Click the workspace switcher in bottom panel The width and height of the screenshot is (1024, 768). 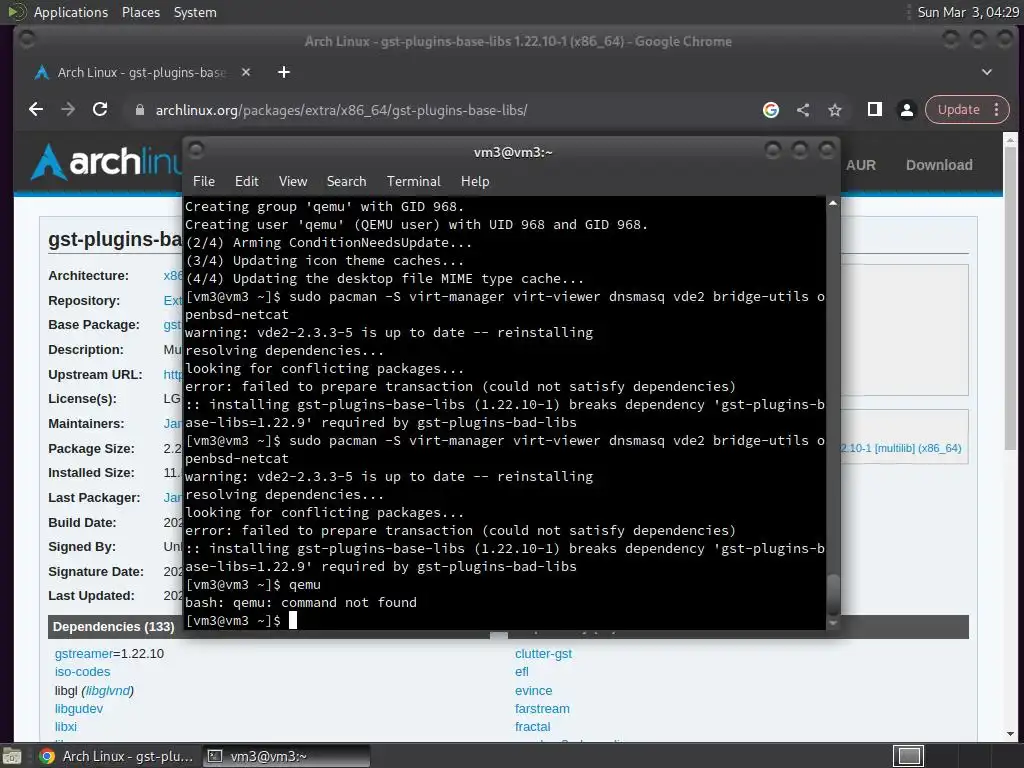coord(908,756)
